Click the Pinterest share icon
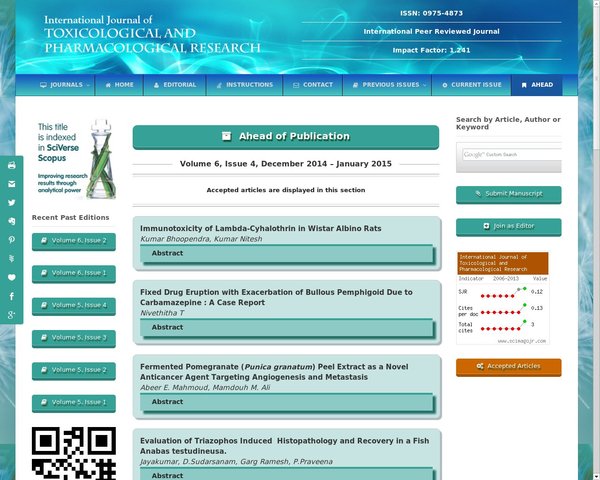Screen dimensions: 600x480 coord(12,240)
